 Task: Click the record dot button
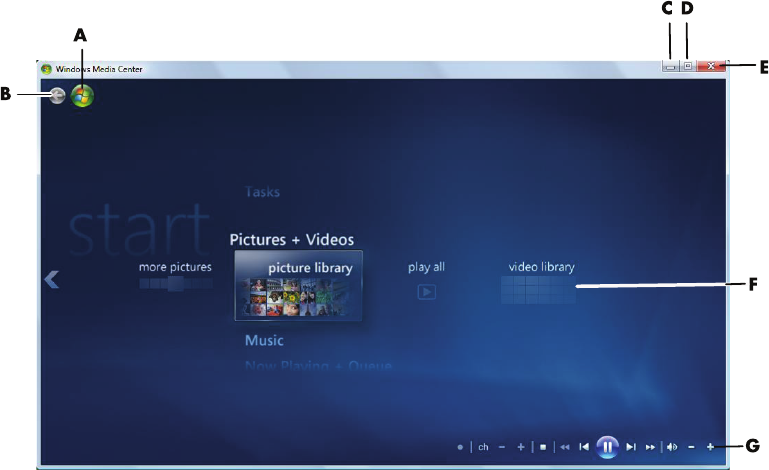460,447
